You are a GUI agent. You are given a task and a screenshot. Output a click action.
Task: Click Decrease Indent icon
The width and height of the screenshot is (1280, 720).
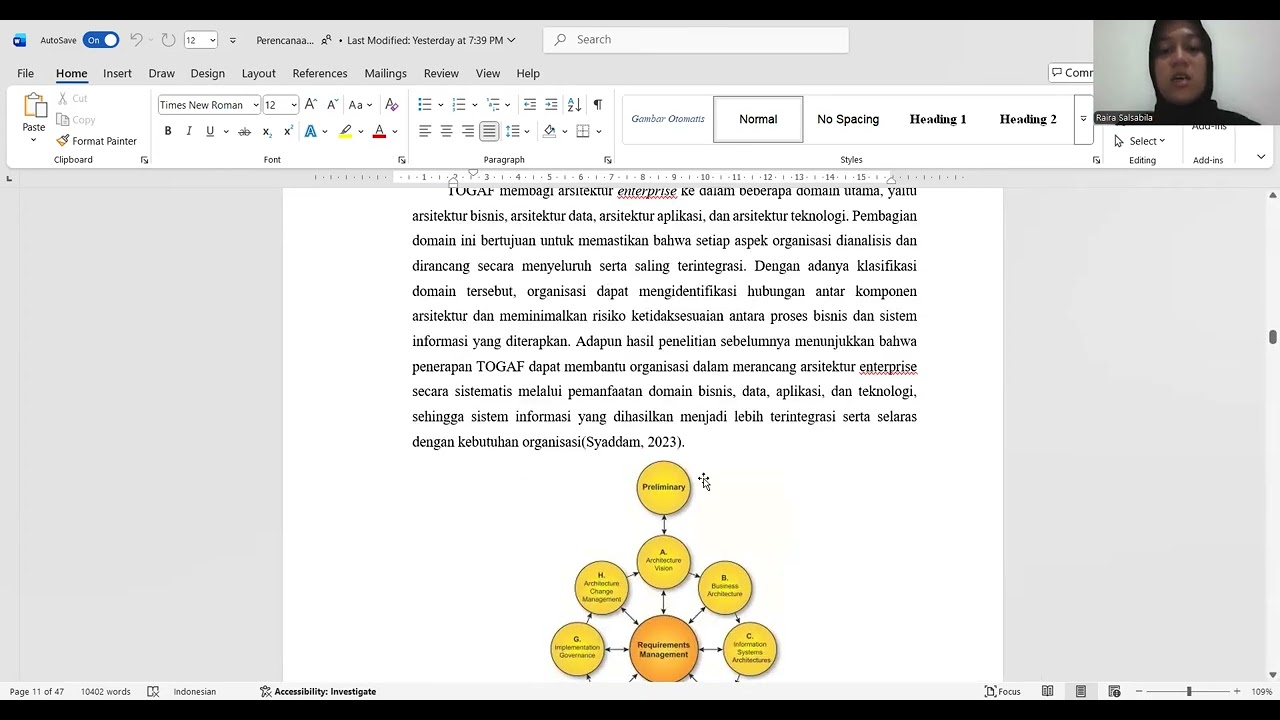pos(530,105)
